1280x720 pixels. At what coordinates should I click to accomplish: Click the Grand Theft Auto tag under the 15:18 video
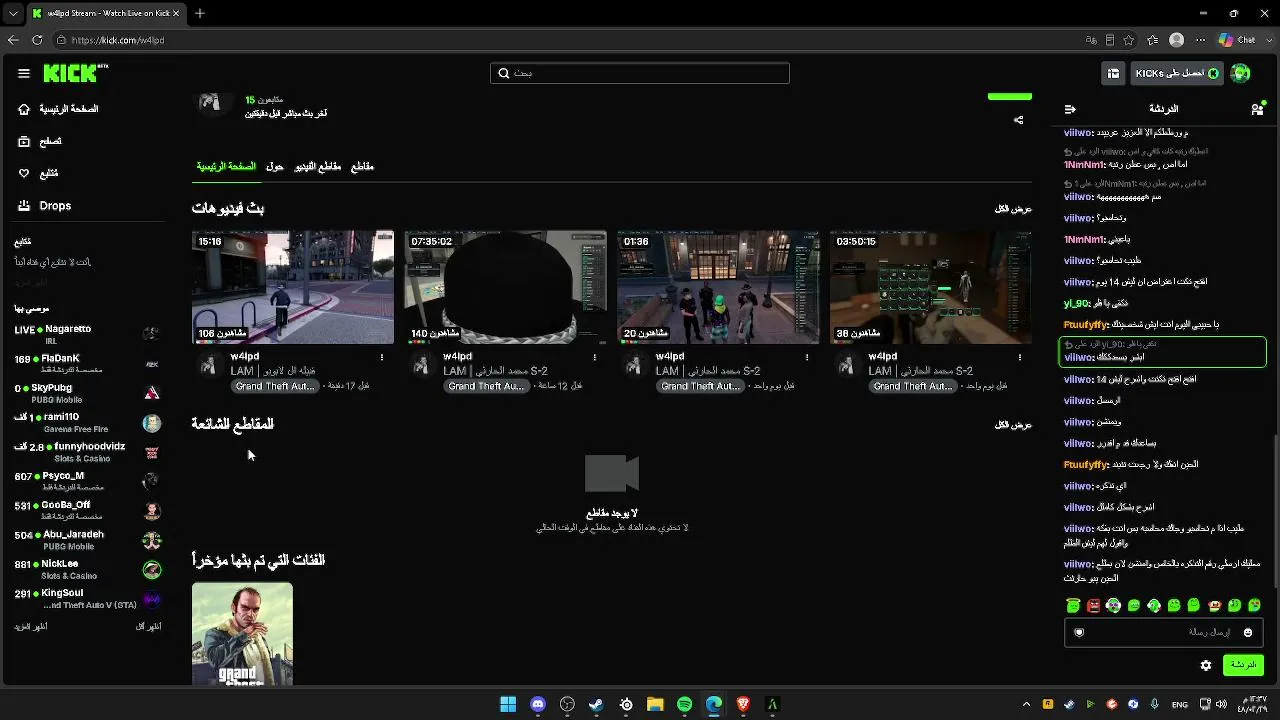(x=275, y=386)
